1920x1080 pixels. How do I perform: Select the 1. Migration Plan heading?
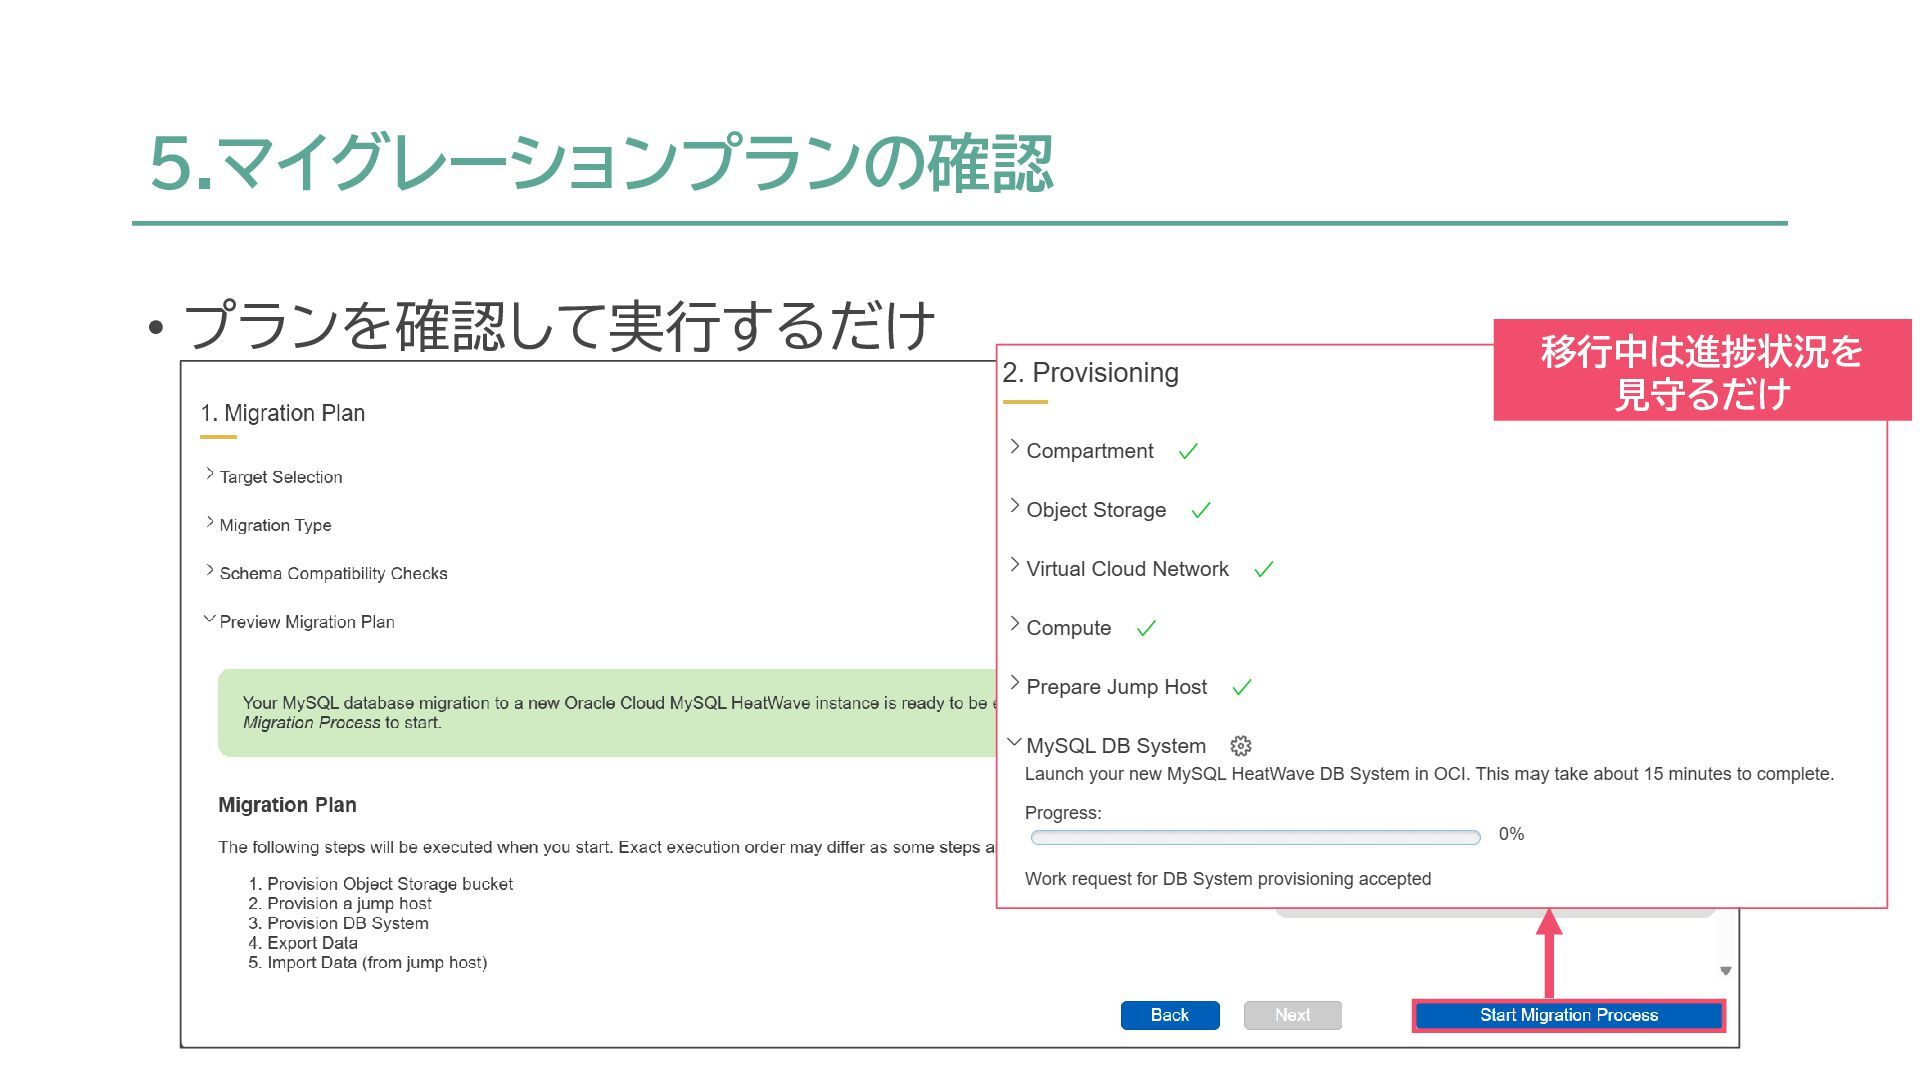(x=282, y=413)
